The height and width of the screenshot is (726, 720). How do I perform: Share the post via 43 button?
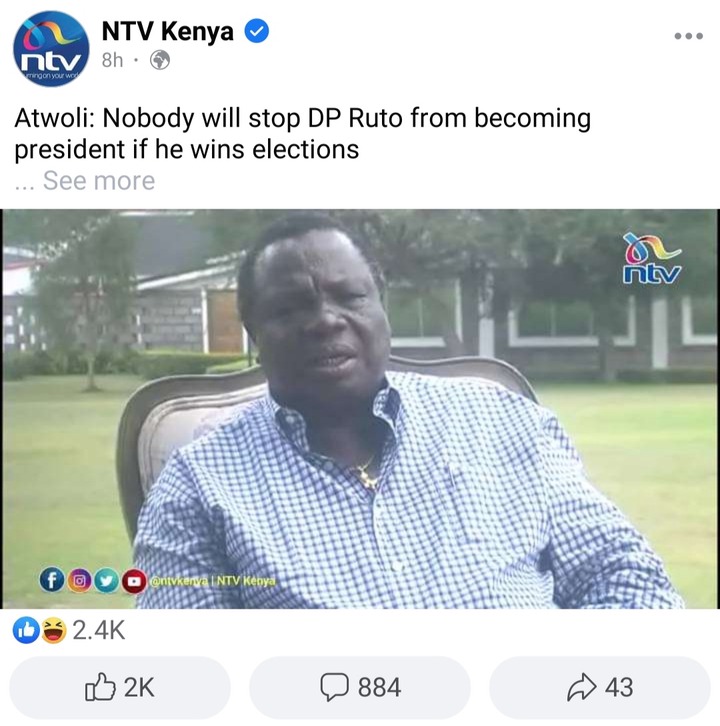click(x=600, y=687)
